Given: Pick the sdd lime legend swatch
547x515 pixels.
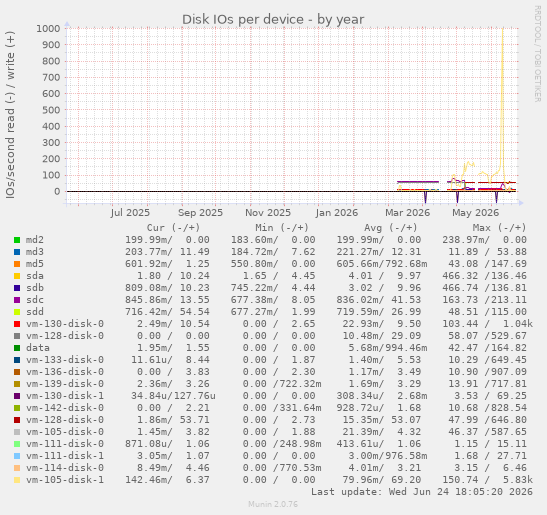Looking at the screenshot, I should (17, 312).
